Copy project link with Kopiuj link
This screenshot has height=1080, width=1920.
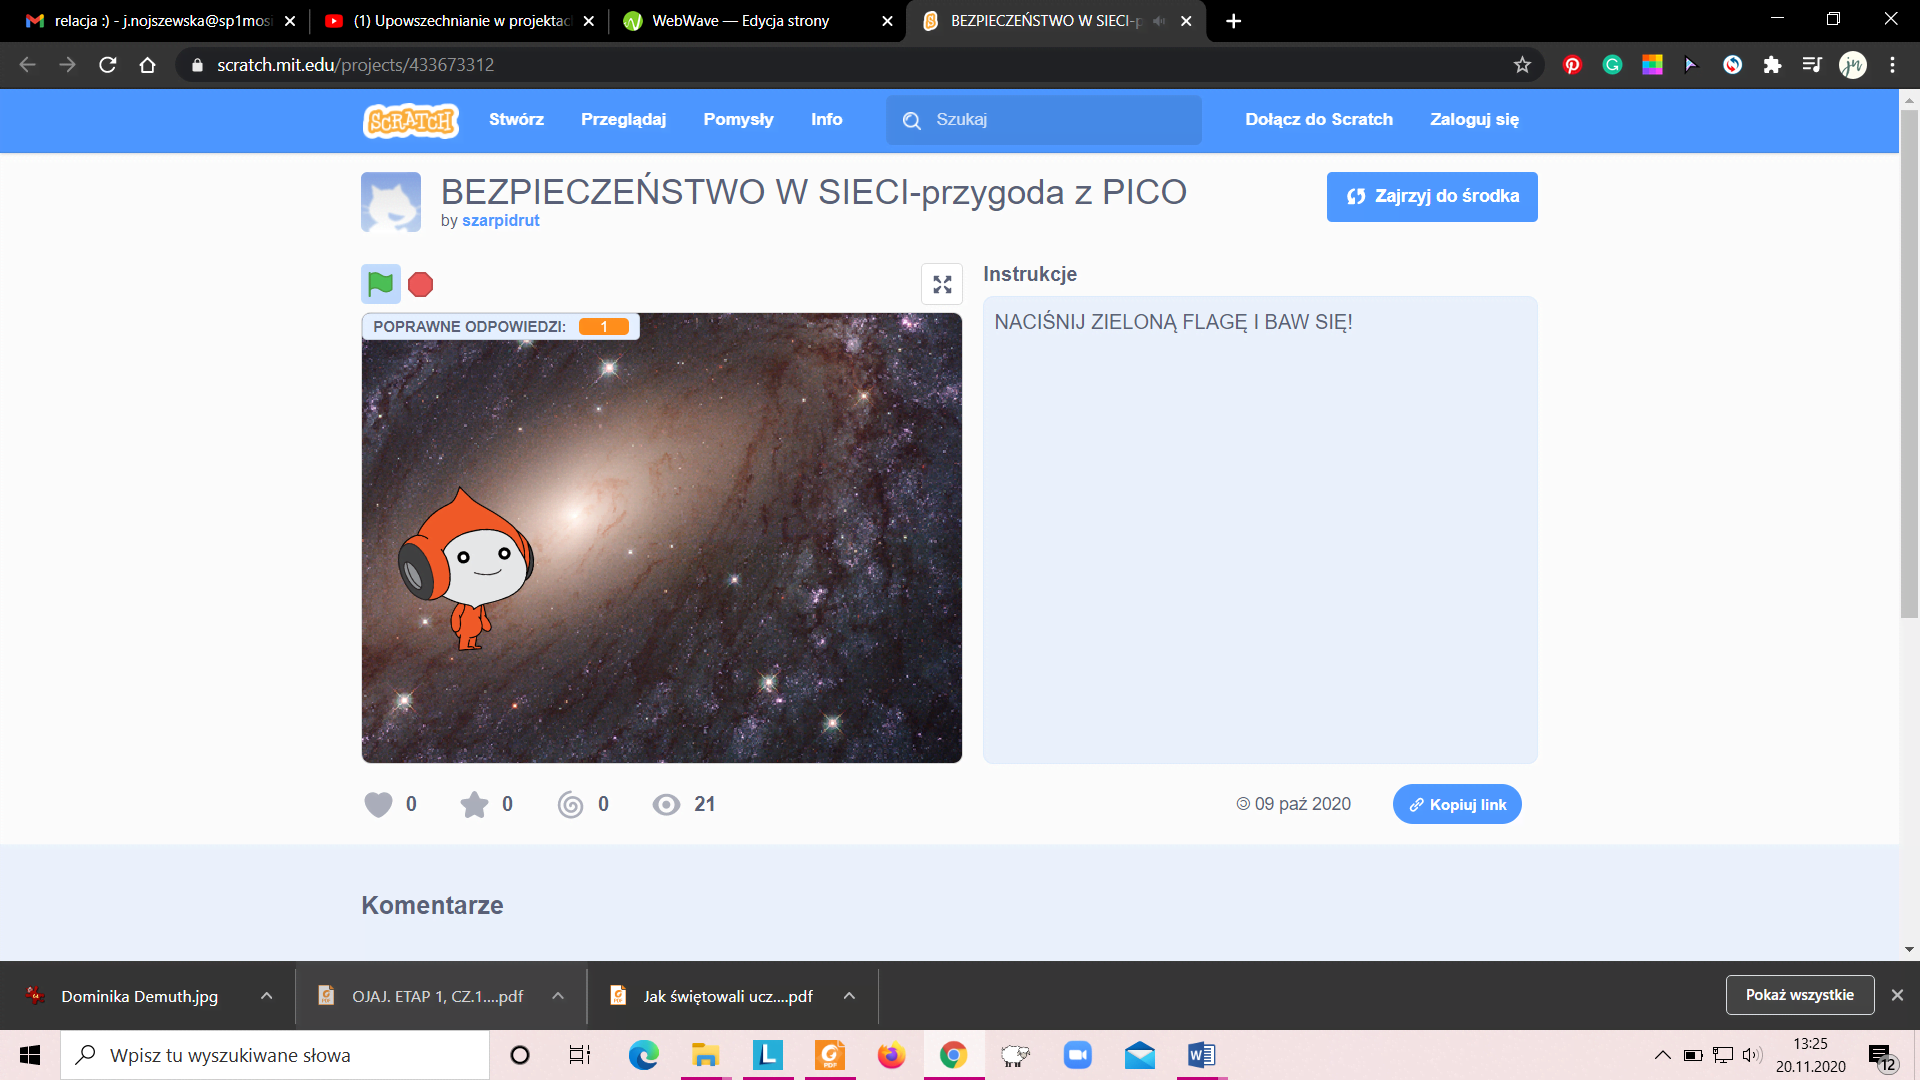coord(1457,804)
